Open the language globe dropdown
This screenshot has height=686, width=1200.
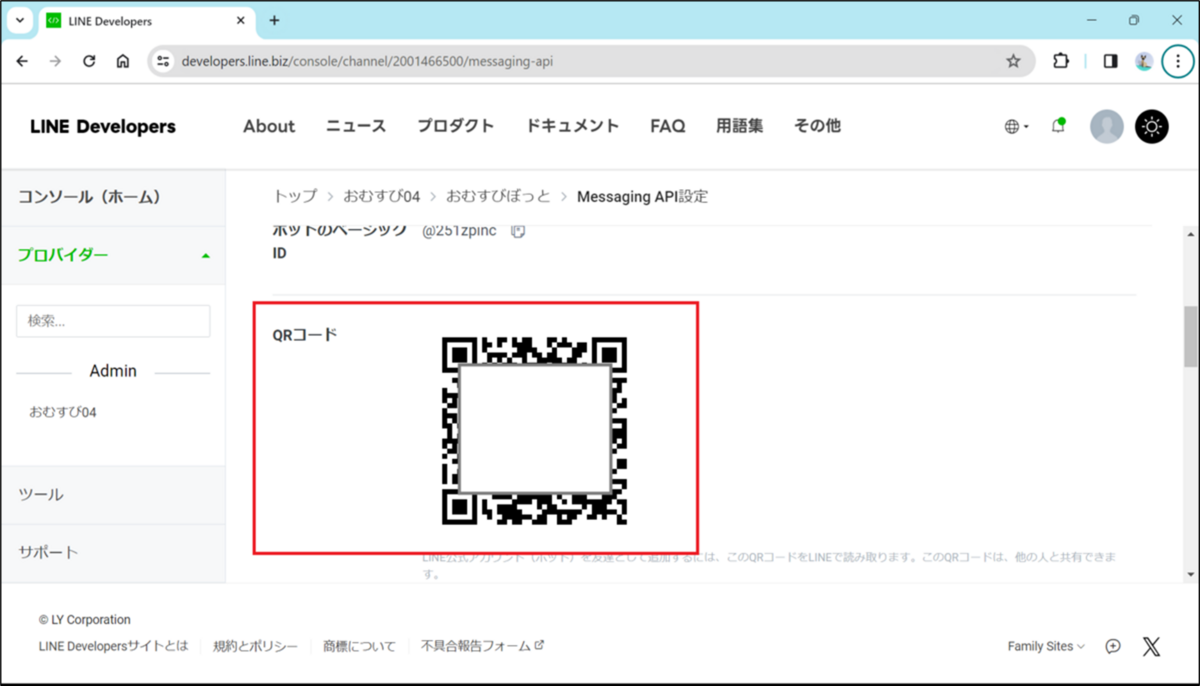pyautogui.click(x=1016, y=126)
